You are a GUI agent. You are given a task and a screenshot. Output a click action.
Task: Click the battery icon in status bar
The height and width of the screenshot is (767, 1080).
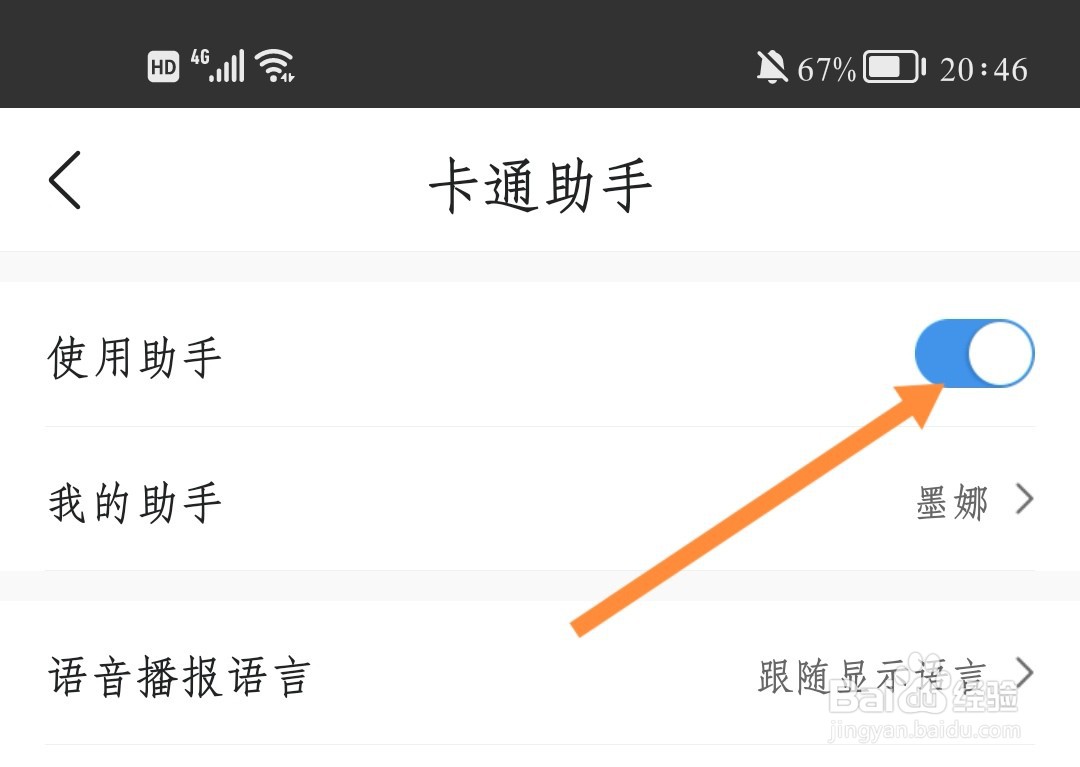pos(894,67)
